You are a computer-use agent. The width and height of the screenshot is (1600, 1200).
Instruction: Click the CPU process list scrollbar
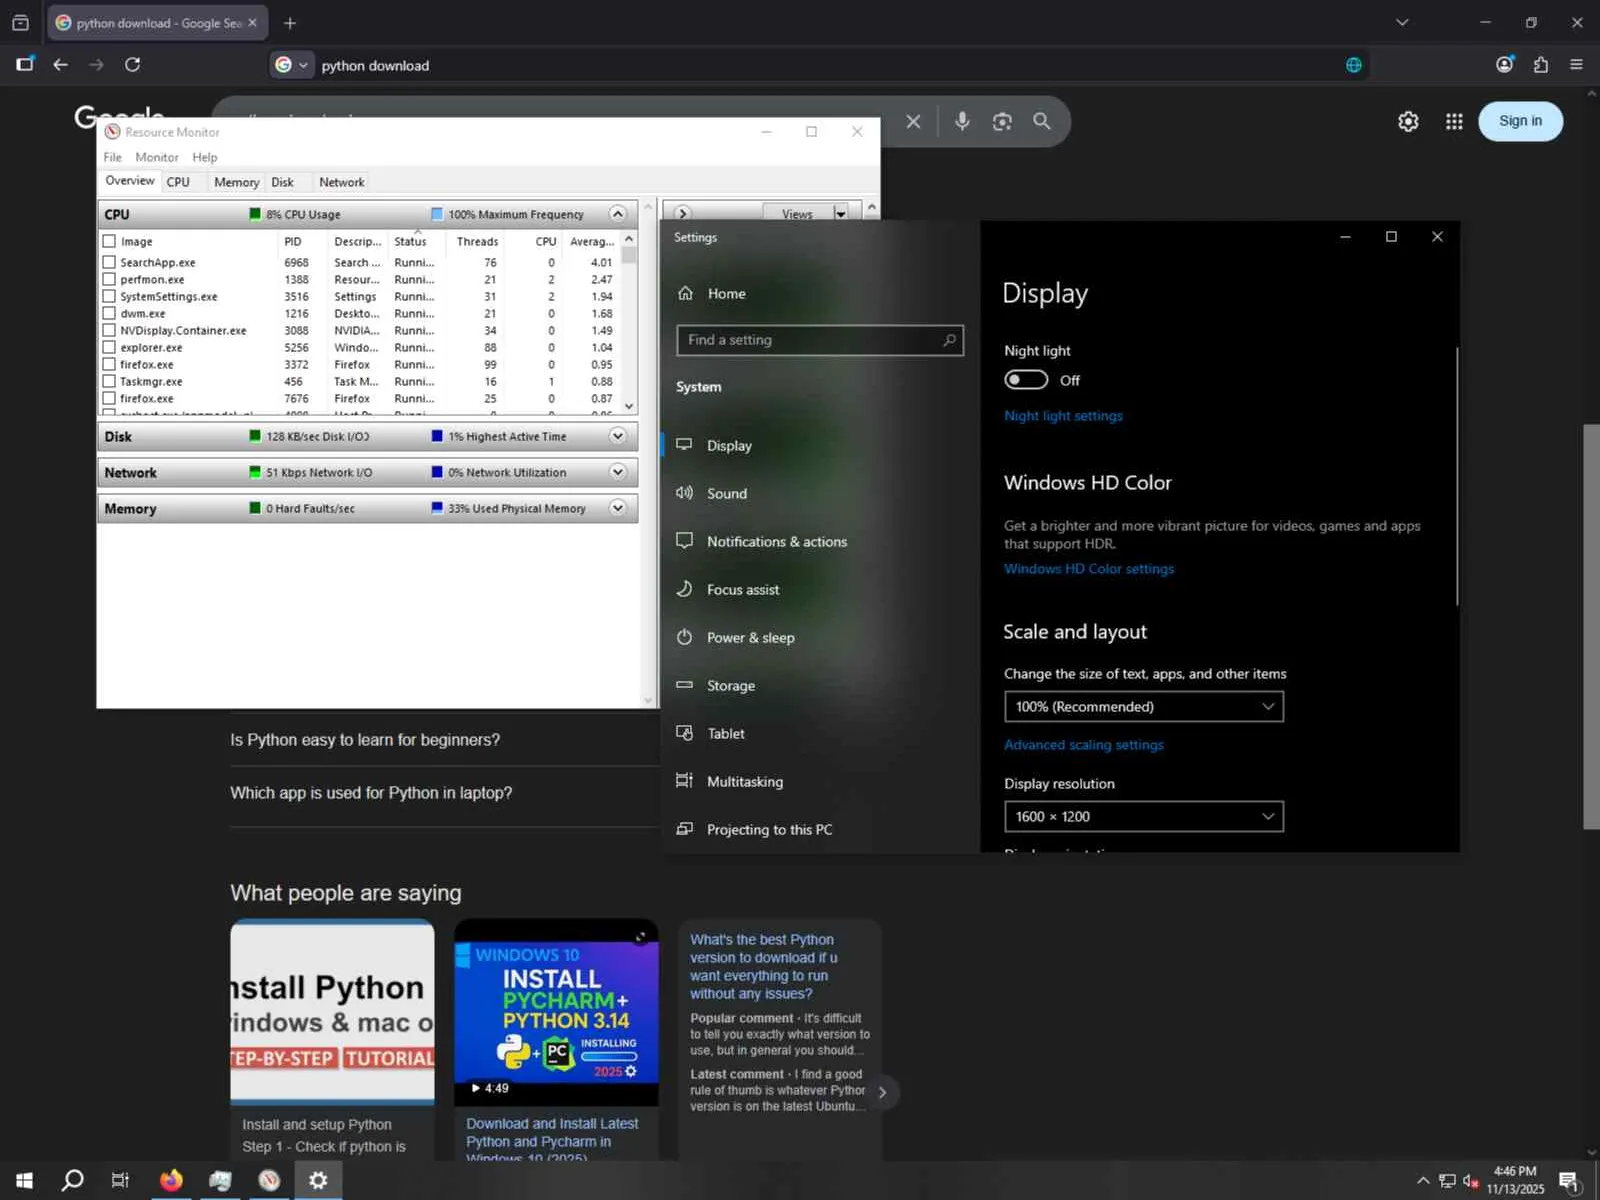[x=629, y=322]
